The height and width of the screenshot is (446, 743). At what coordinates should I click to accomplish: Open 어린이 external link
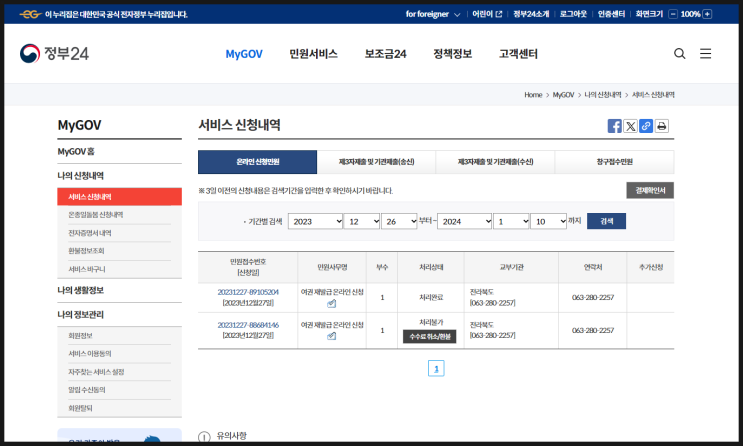click(487, 14)
